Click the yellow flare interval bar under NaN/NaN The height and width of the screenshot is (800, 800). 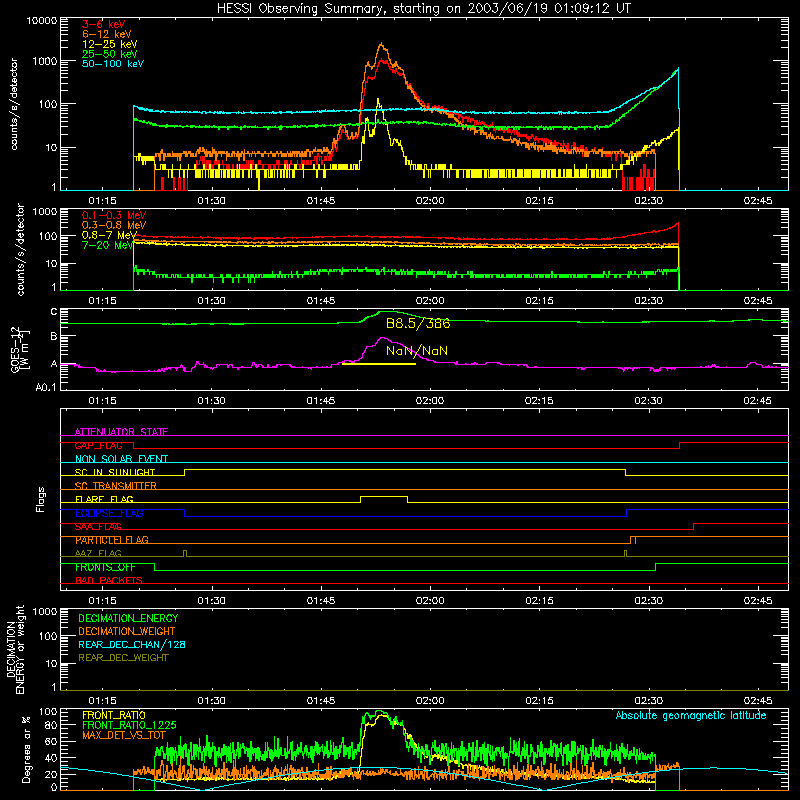(x=379, y=364)
